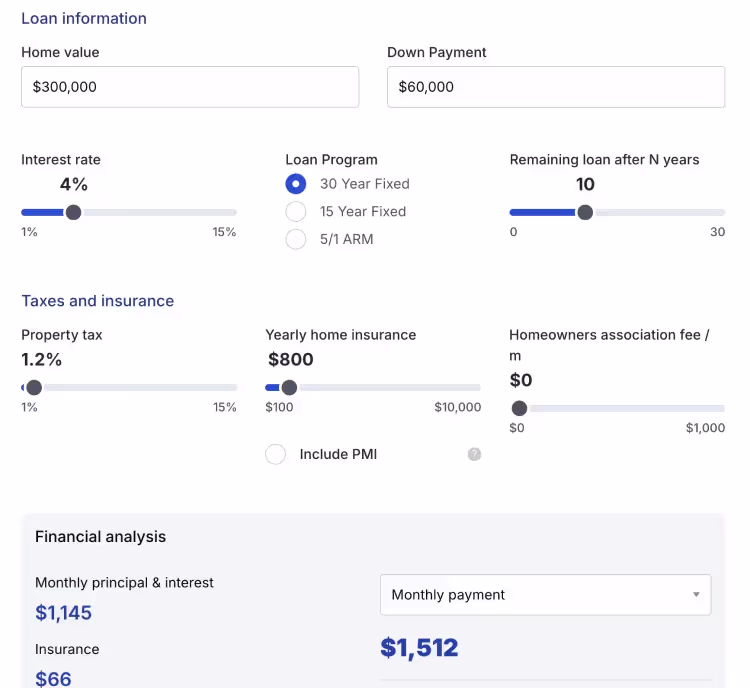
Task: Select the 5/1 ARM loan program
Action: 296,240
